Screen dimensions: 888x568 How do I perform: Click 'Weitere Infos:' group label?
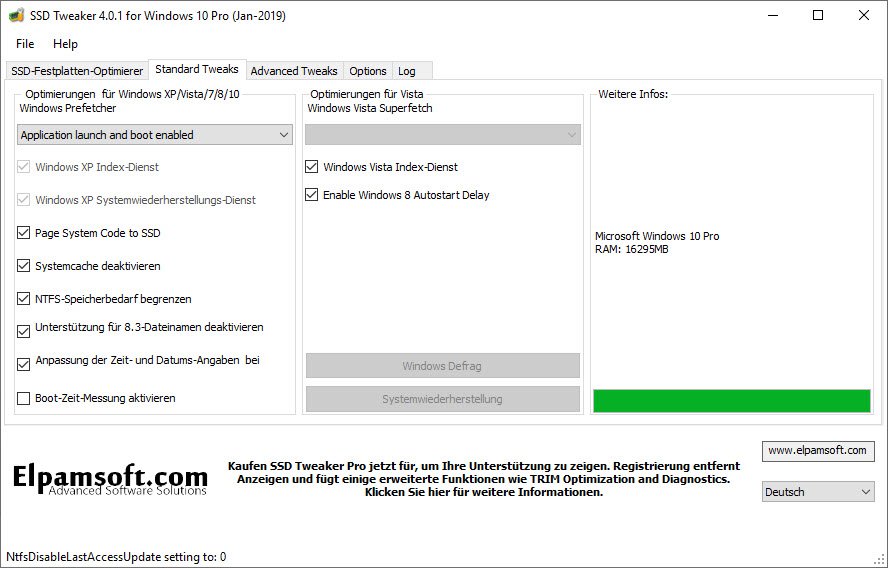pos(633,94)
